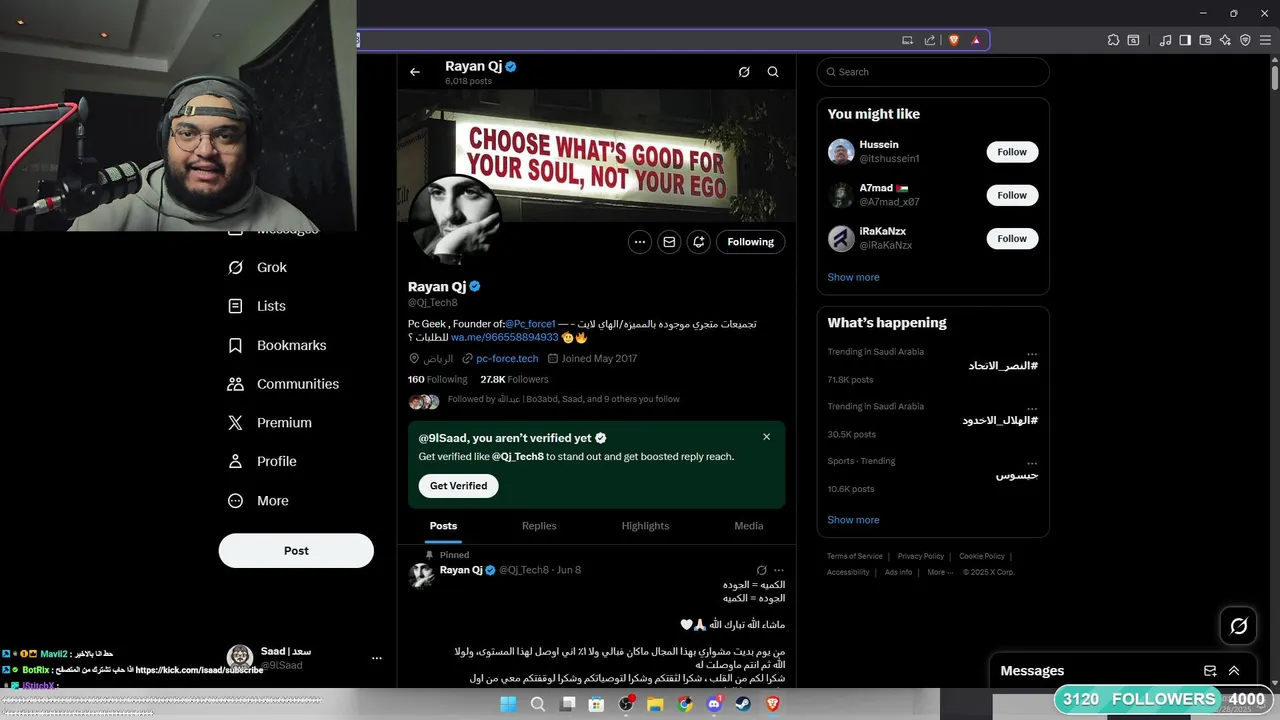Click the Lists icon in the sidebar
The height and width of the screenshot is (720, 1280).
click(235, 306)
